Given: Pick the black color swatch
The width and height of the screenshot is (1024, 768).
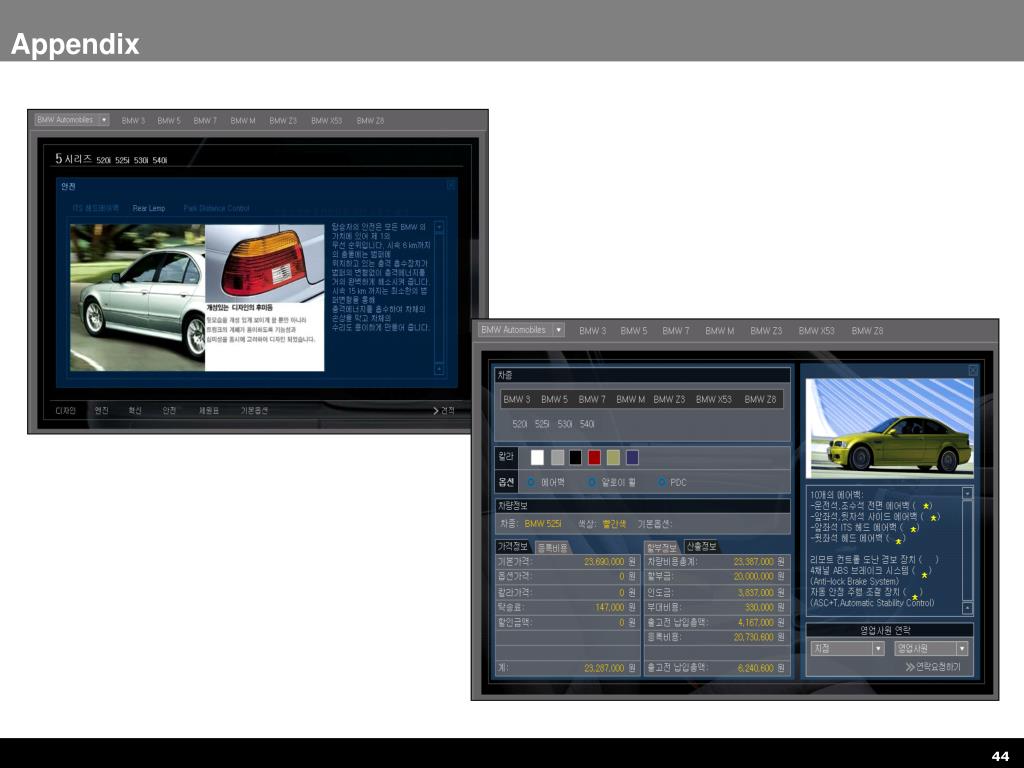Looking at the screenshot, I should click(x=575, y=458).
